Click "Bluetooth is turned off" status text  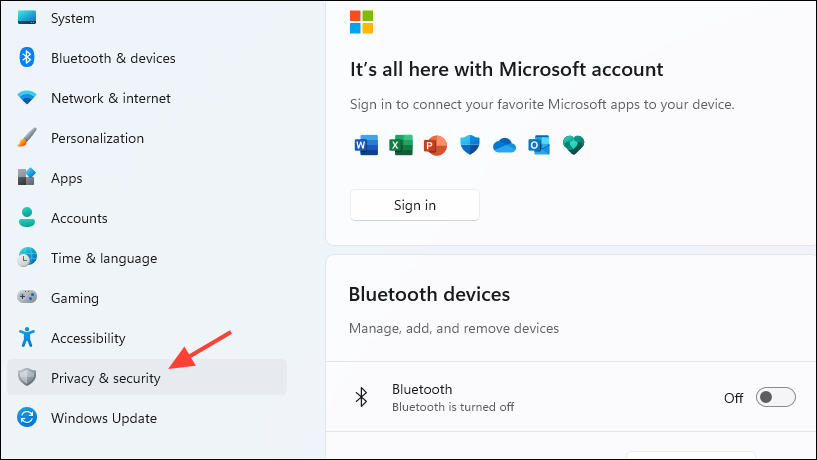453,407
